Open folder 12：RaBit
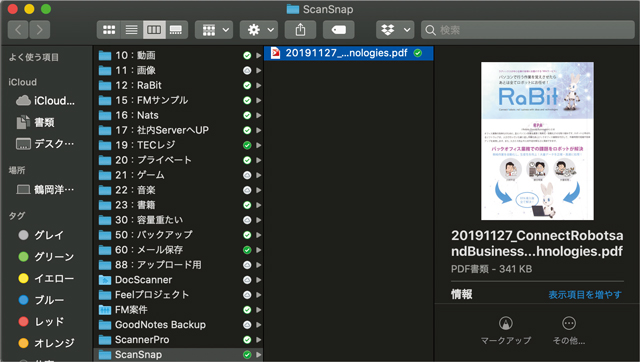640x362 pixels. click(178, 85)
